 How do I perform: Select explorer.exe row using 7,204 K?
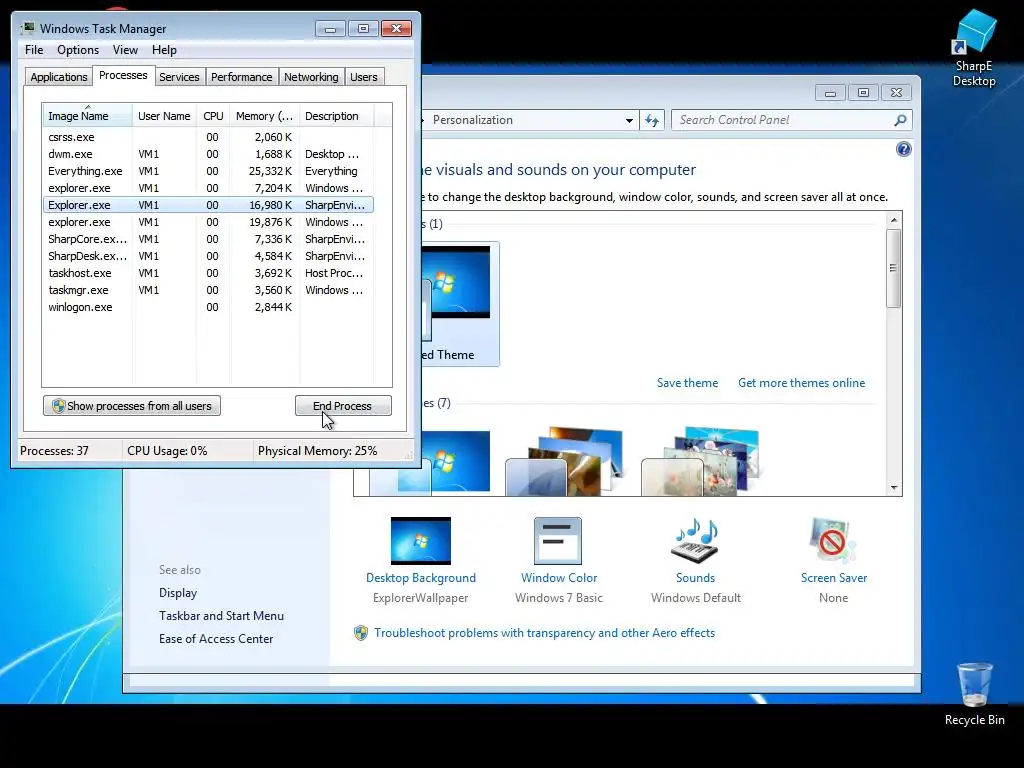208,188
